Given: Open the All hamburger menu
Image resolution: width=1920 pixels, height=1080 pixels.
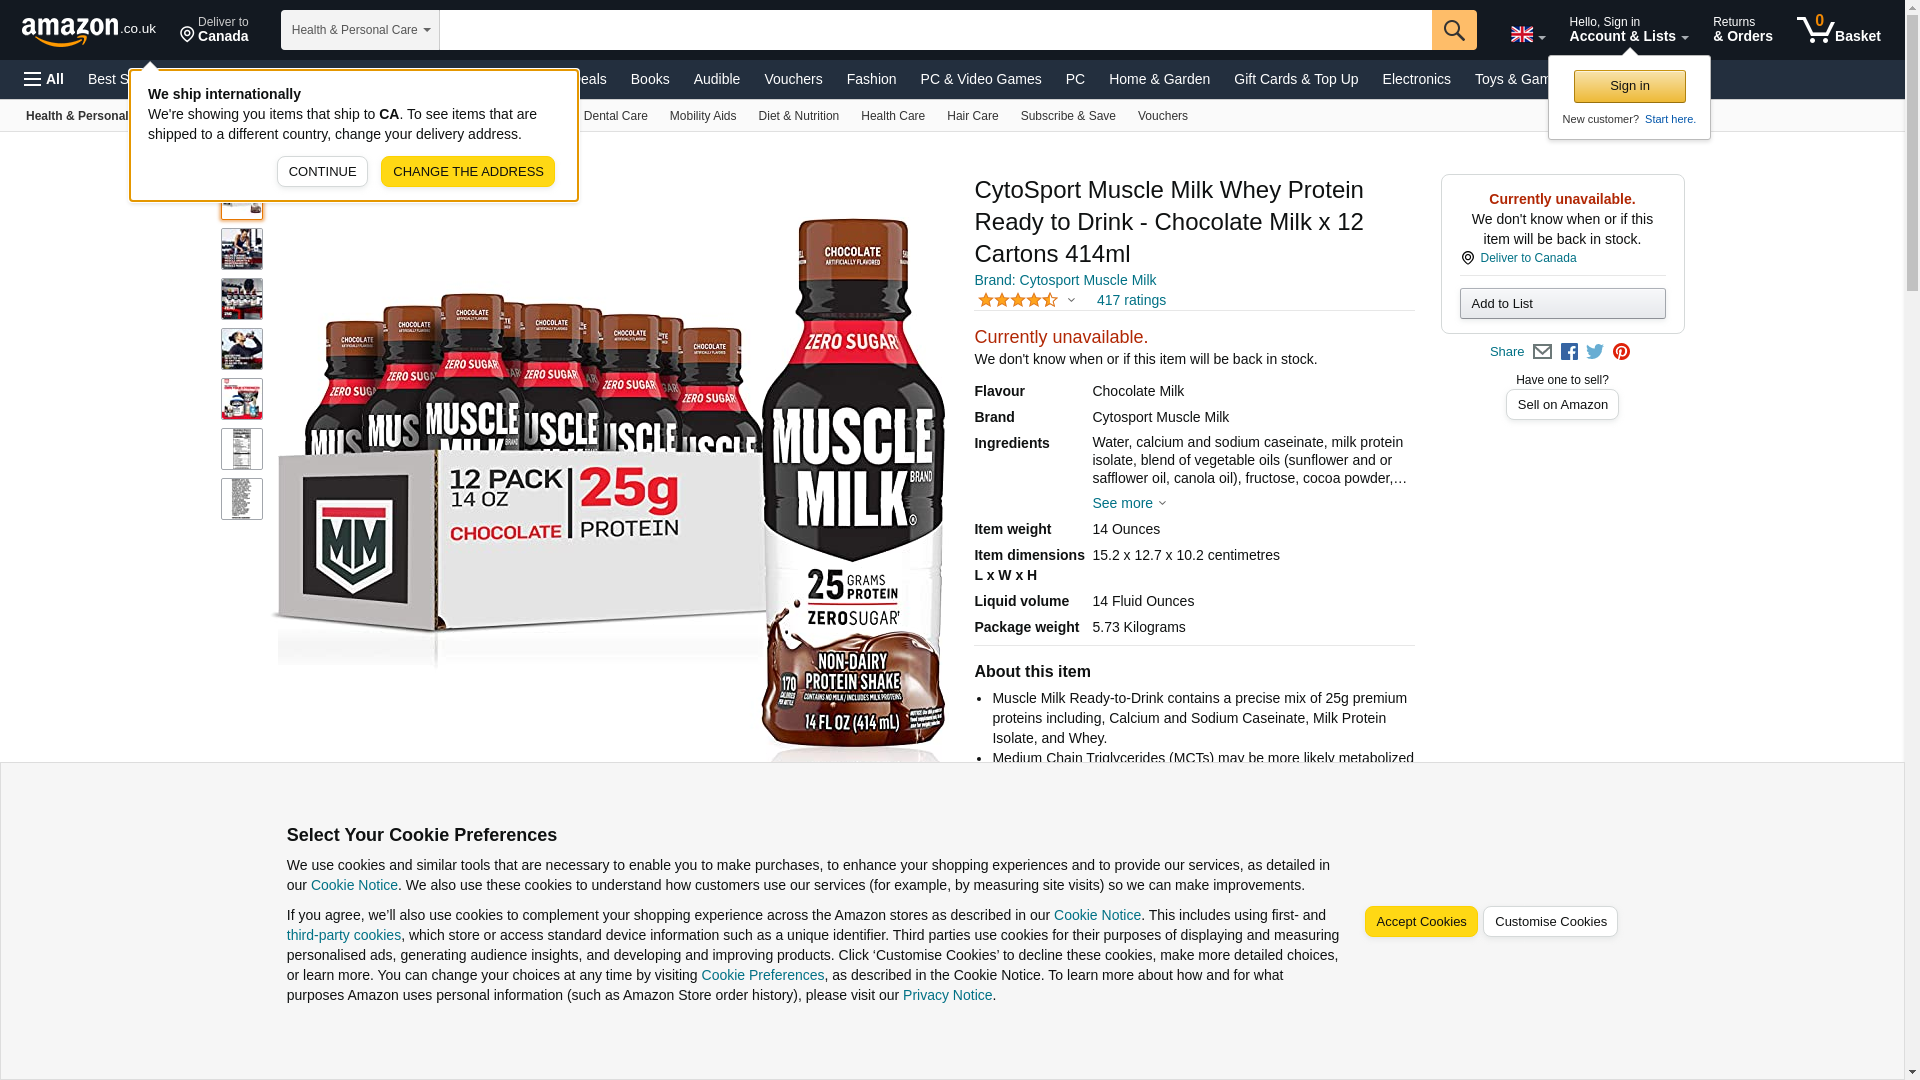Looking at the screenshot, I should (44, 79).
